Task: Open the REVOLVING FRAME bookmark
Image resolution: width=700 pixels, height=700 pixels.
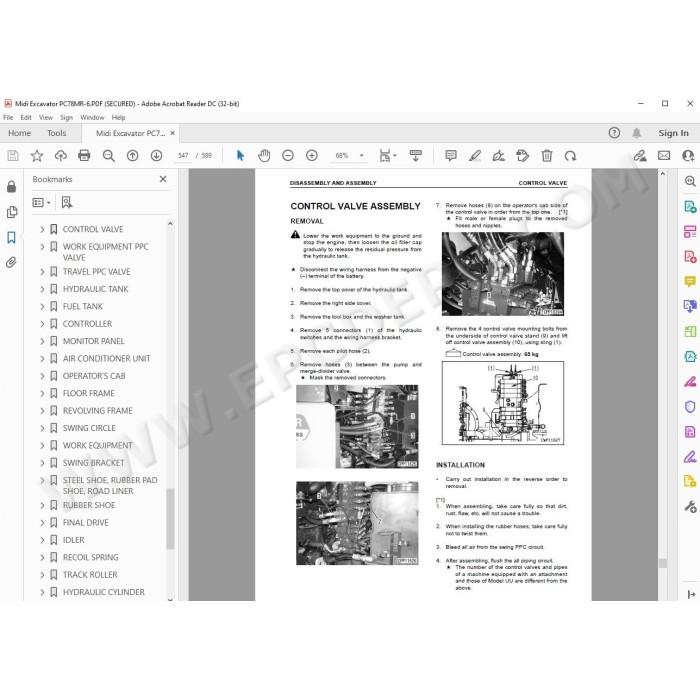Action: coord(97,410)
